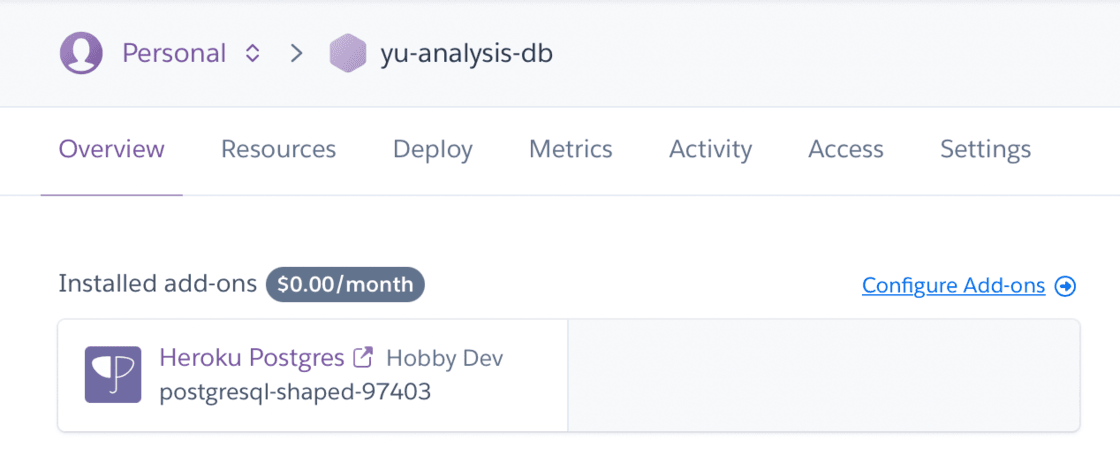Navigate to the Settings tab
Image resolution: width=1120 pixels, height=463 pixels.
(985, 150)
